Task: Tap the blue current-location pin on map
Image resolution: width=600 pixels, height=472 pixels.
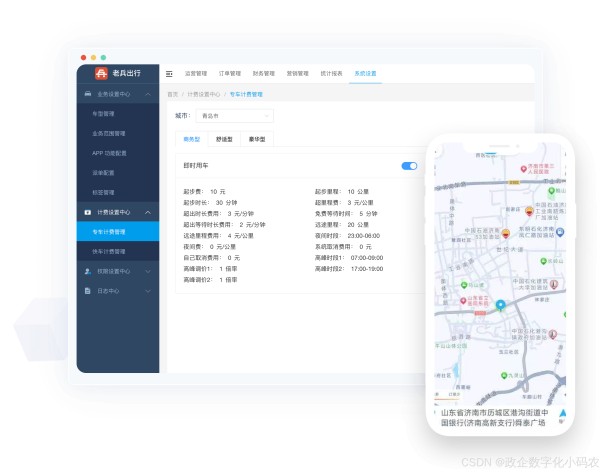Action: tap(501, 305)
